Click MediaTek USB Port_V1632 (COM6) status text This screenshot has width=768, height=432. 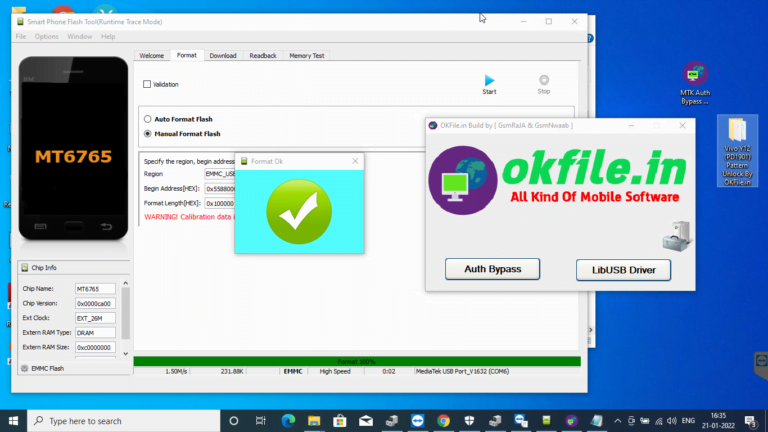(462, 372)
